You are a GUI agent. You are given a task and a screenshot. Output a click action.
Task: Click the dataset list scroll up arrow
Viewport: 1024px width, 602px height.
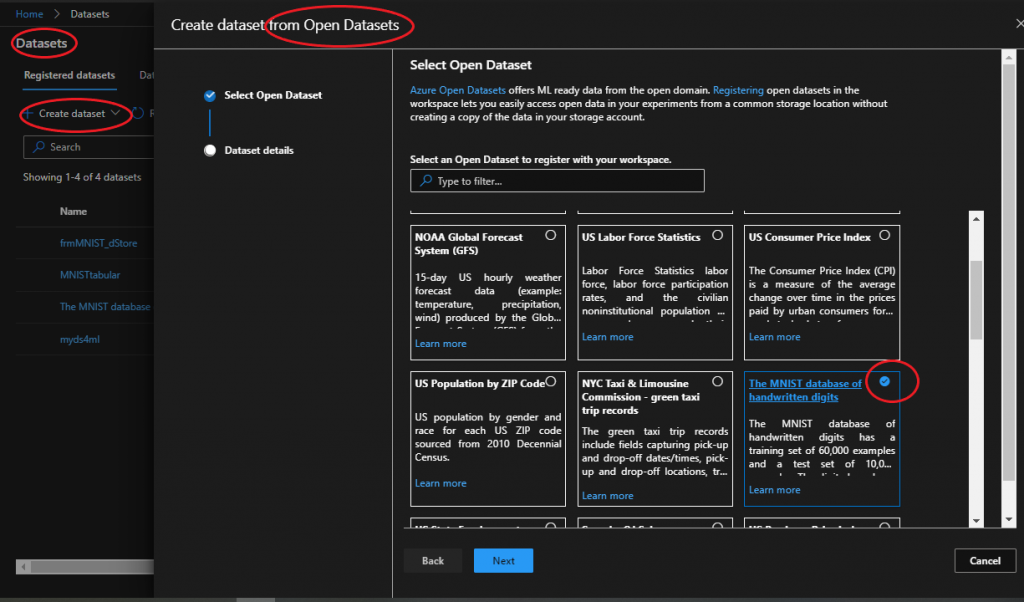point(976,219)
